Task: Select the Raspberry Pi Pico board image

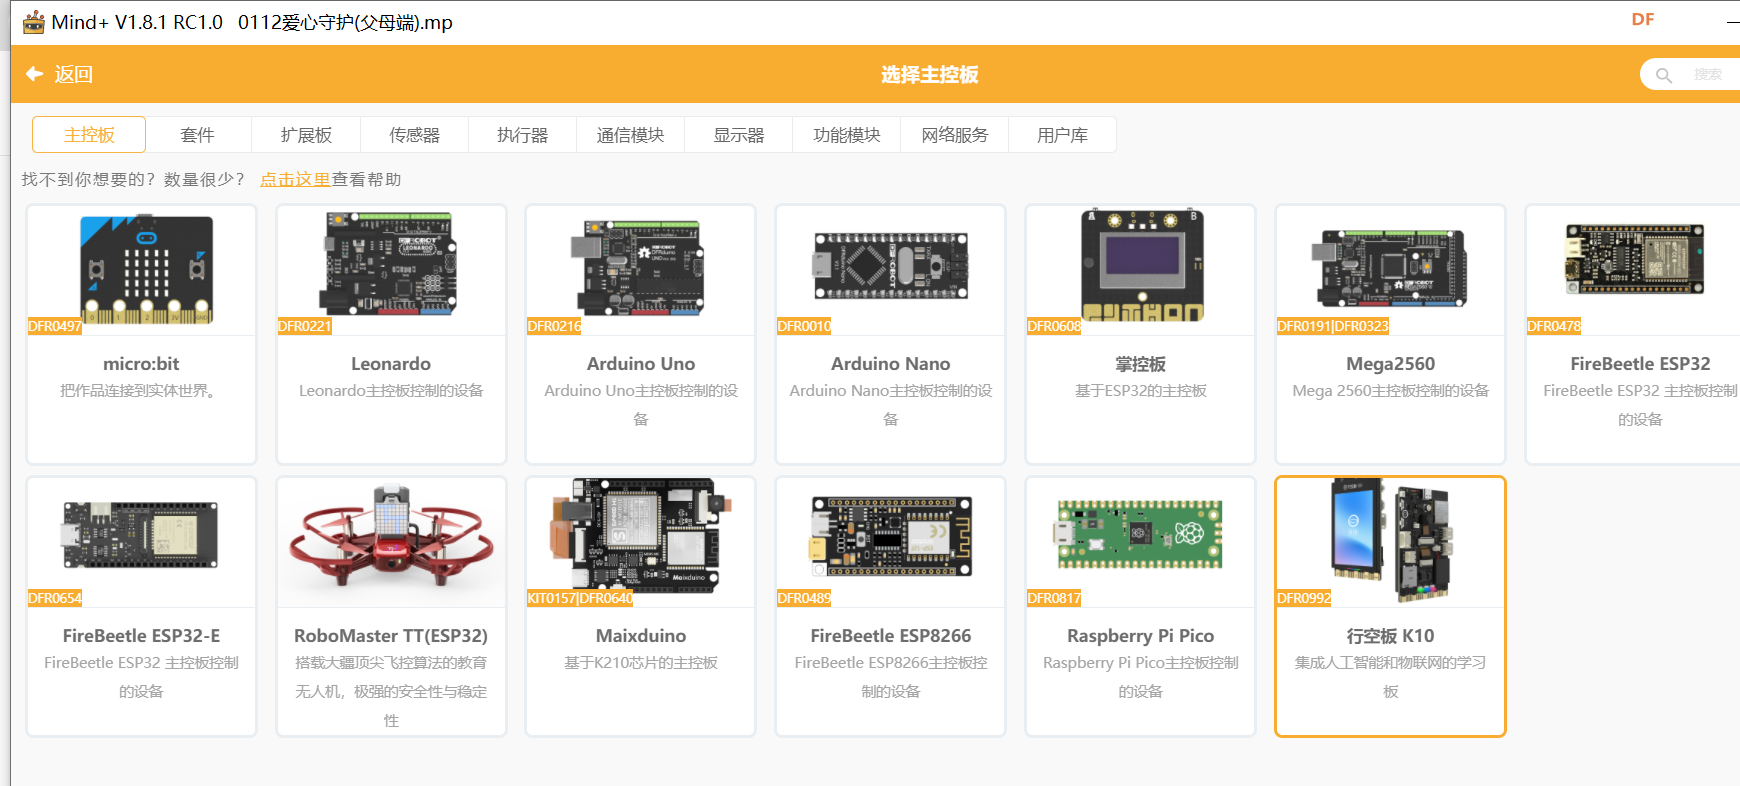Action: [x=1139, y=535]
